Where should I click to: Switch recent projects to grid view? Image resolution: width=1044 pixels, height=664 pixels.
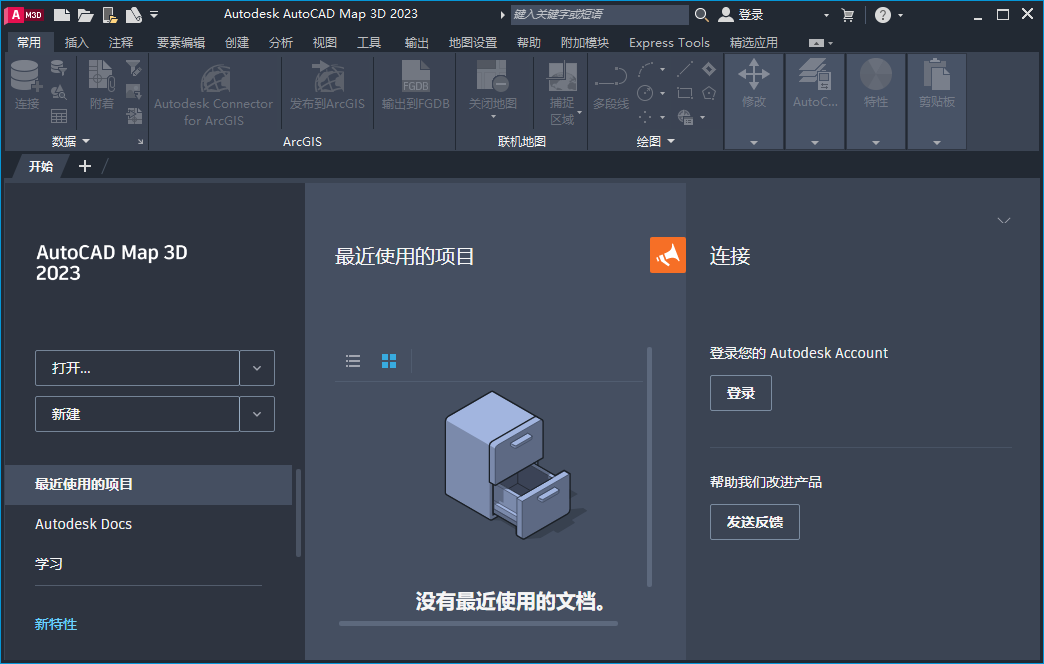click(x=388, y=361)
